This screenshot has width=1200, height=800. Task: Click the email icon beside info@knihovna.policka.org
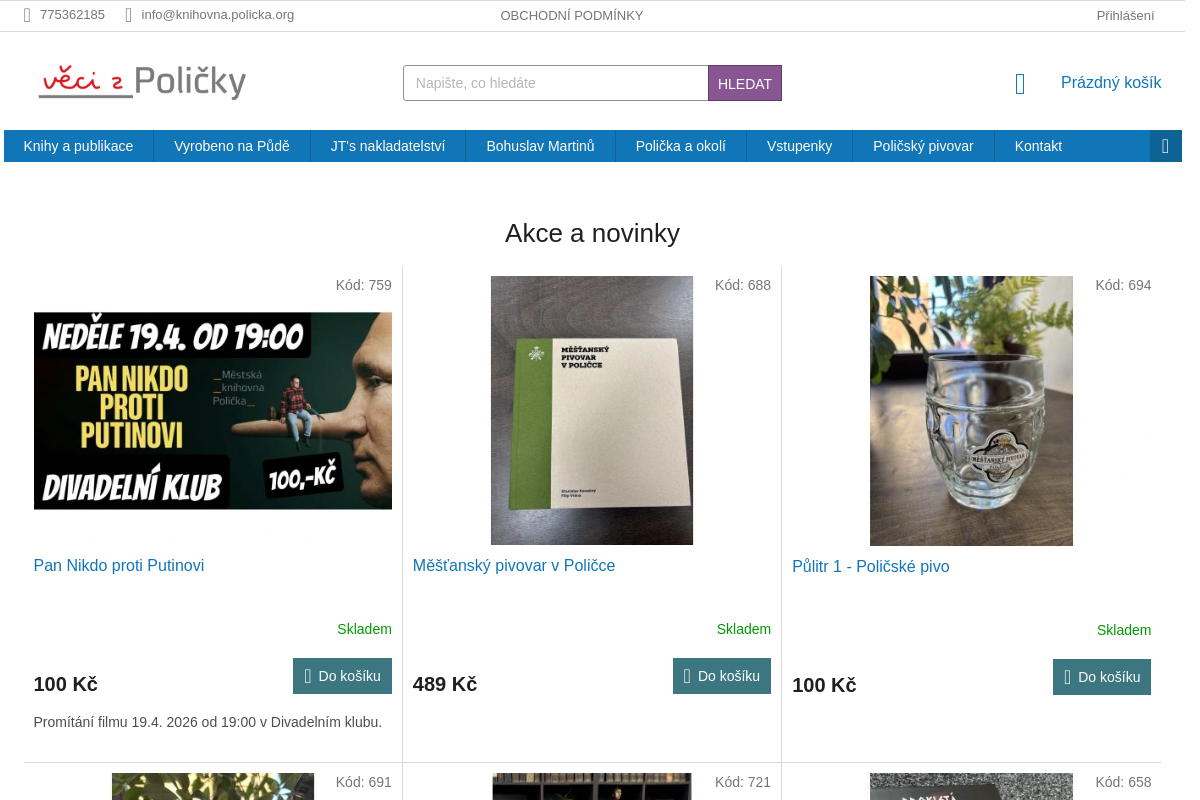click(129, 15)
